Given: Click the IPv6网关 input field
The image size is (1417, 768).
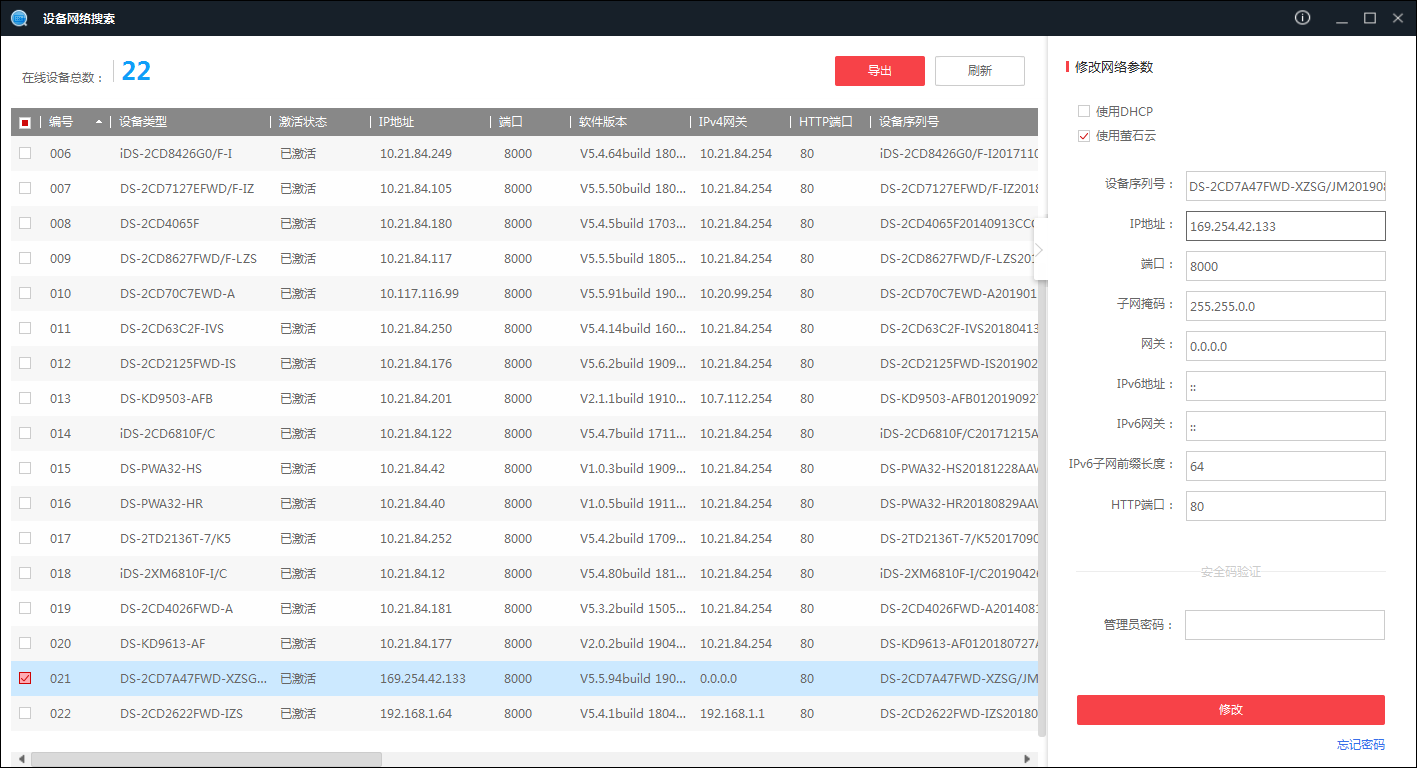Looking at the screenshot, I should click(1285, 426).
